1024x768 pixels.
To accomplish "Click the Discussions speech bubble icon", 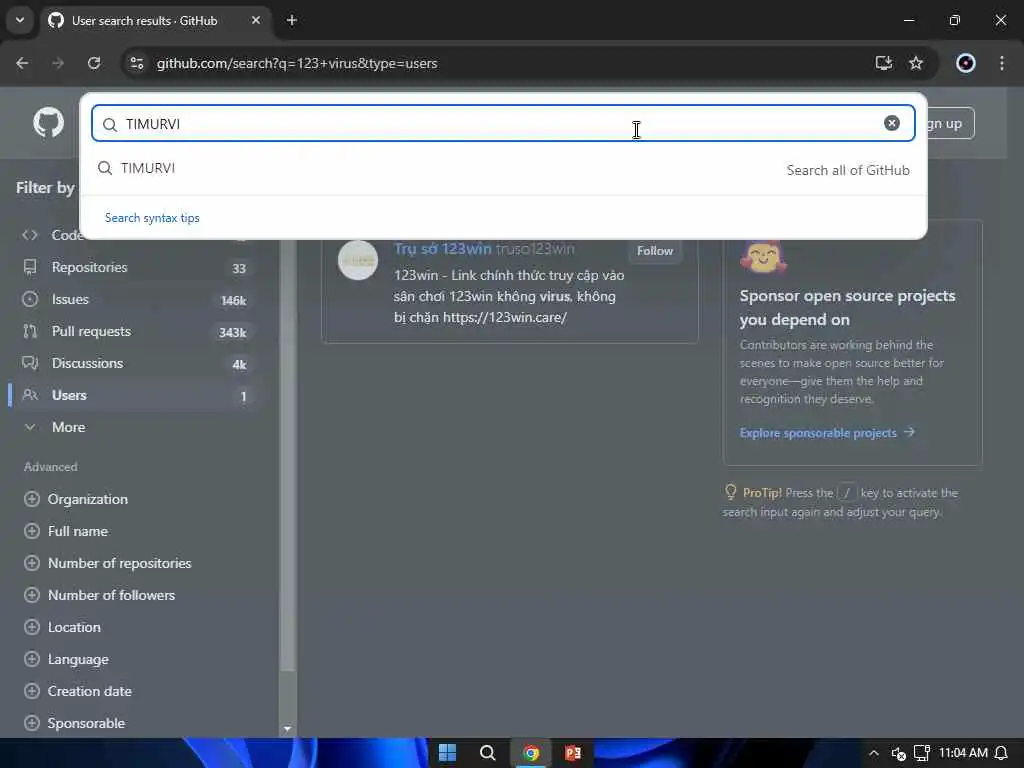I will point(30,363).
